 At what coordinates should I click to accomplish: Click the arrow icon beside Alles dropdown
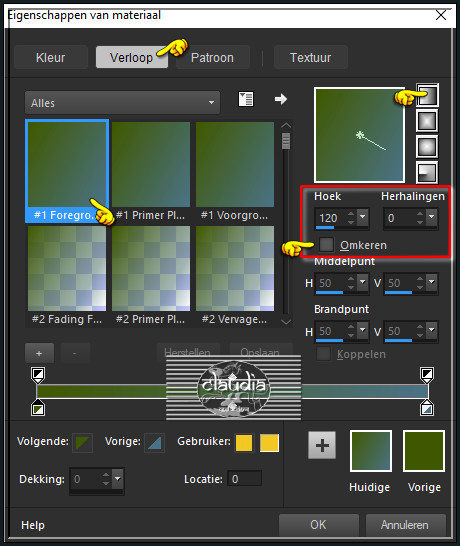coord(281,99)
